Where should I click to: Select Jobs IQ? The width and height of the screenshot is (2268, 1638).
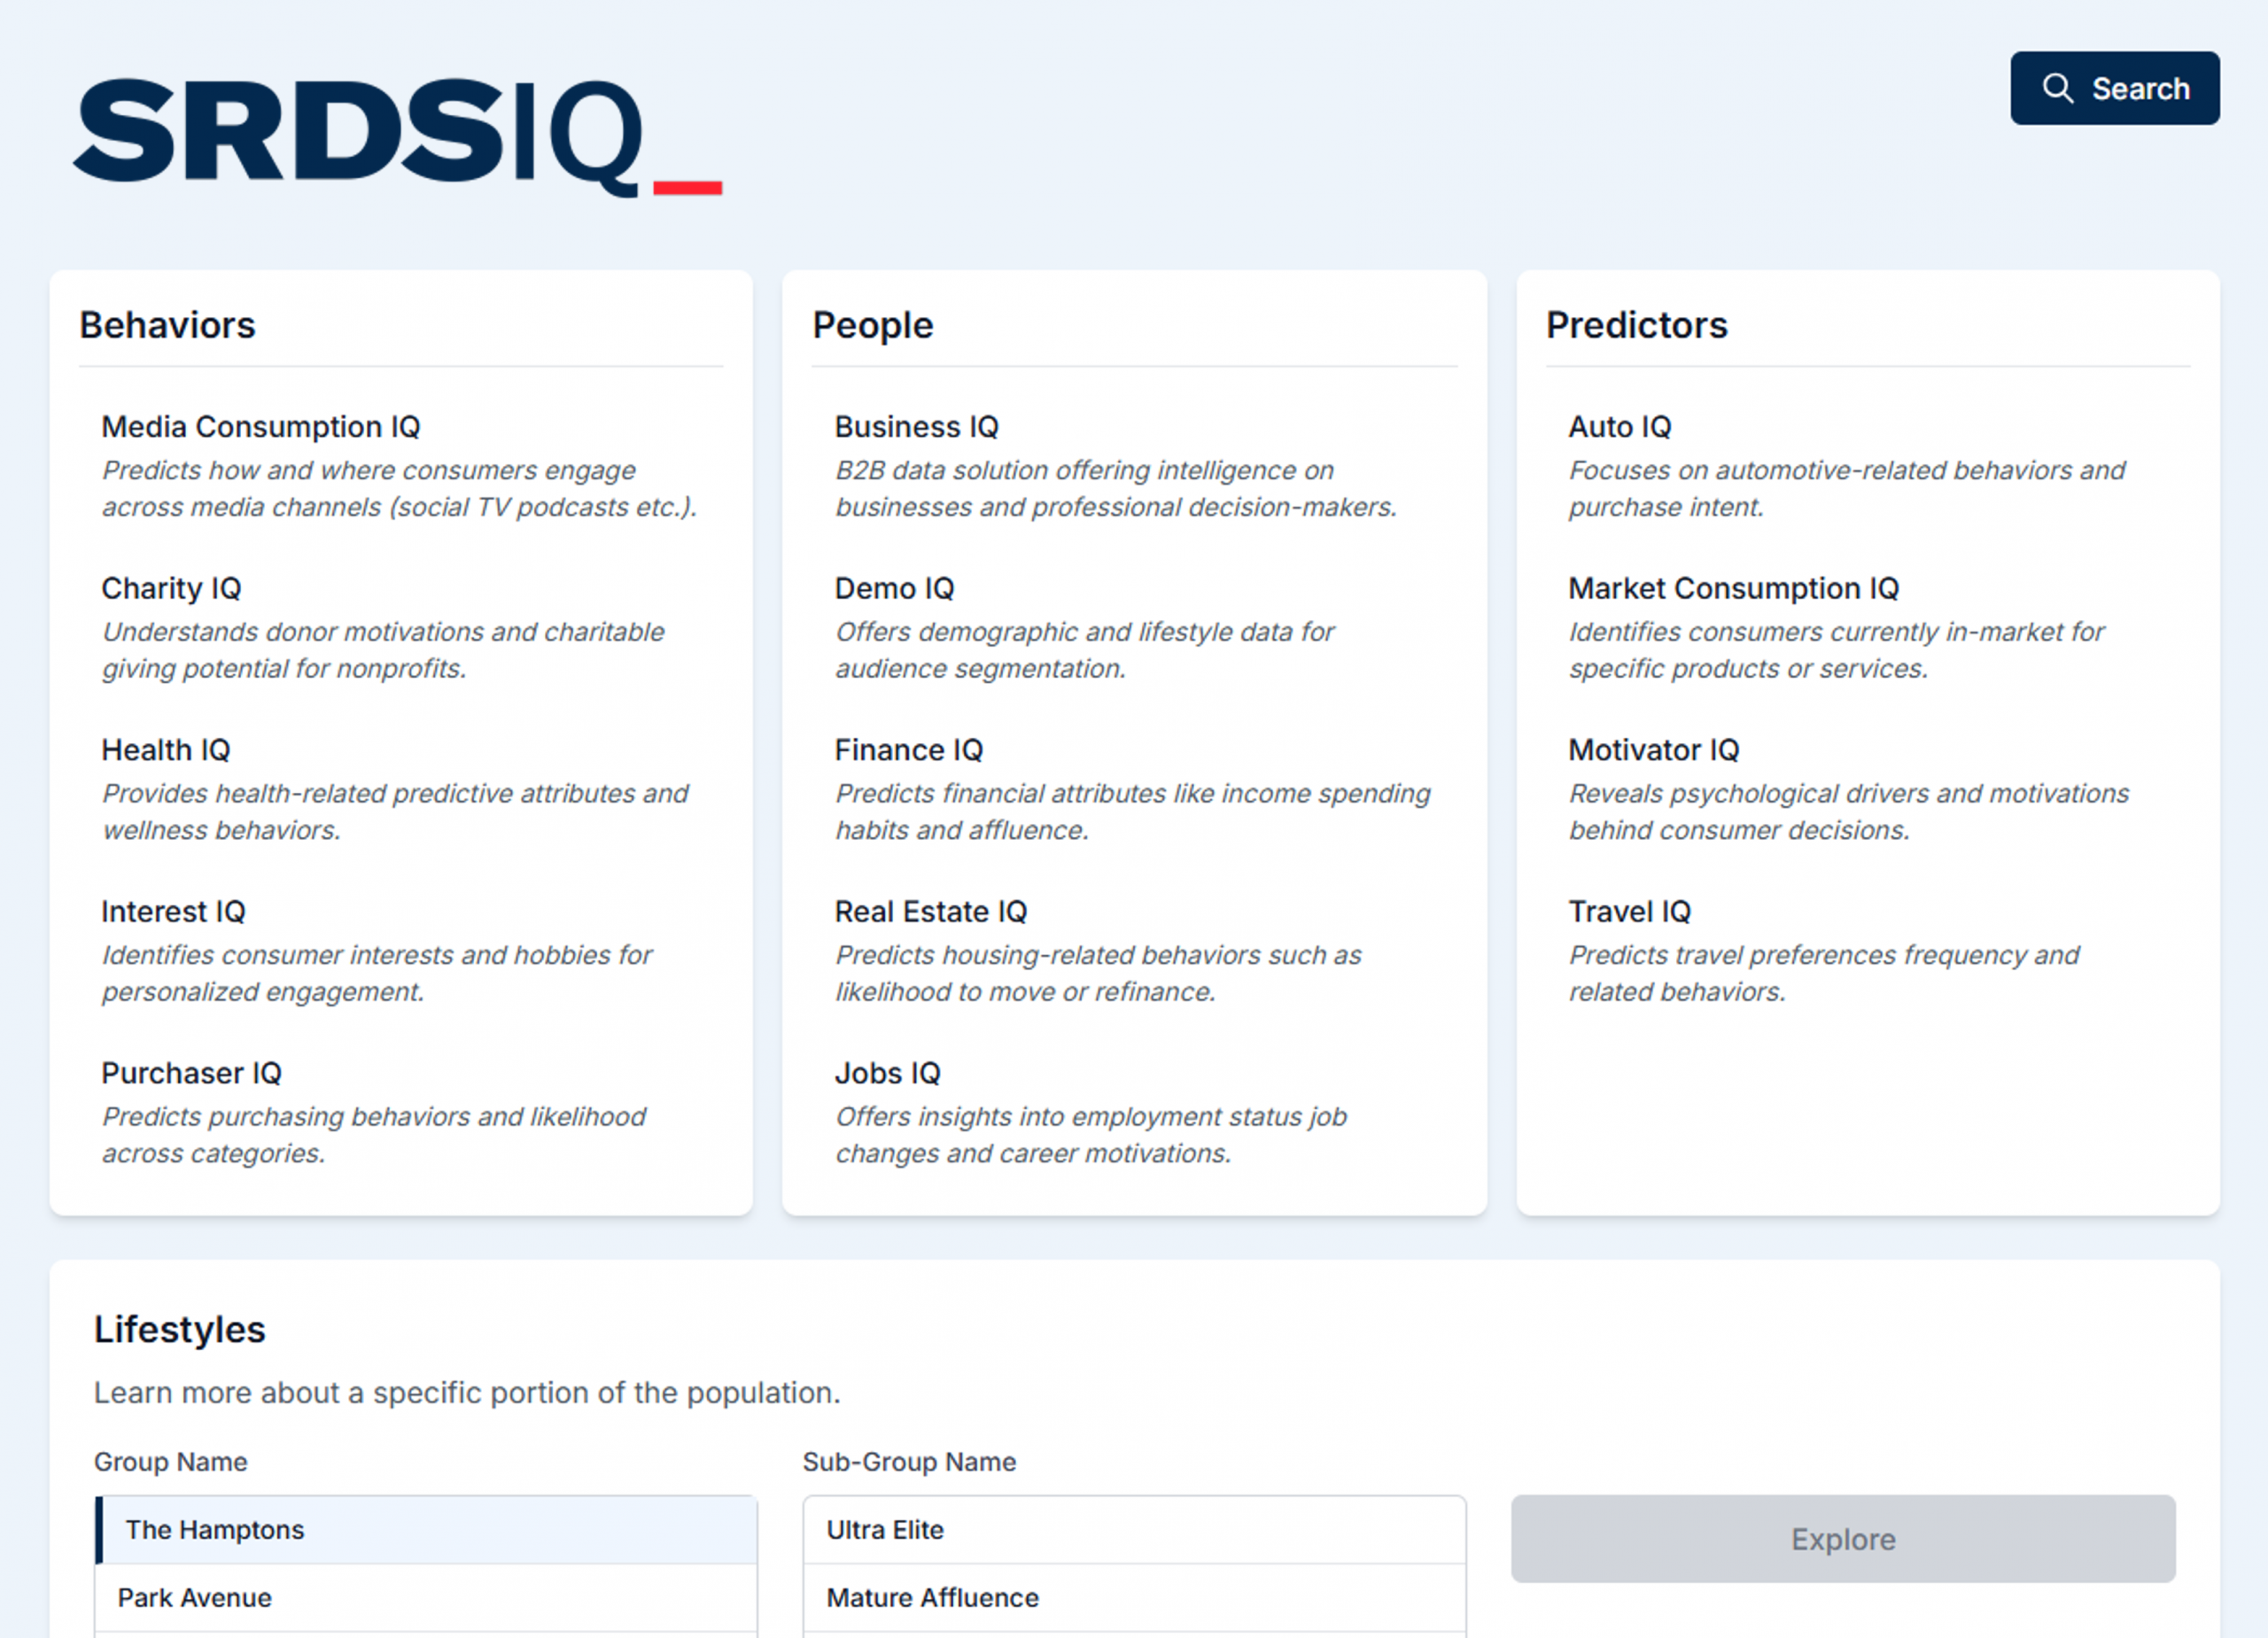tap(887, 1073)
